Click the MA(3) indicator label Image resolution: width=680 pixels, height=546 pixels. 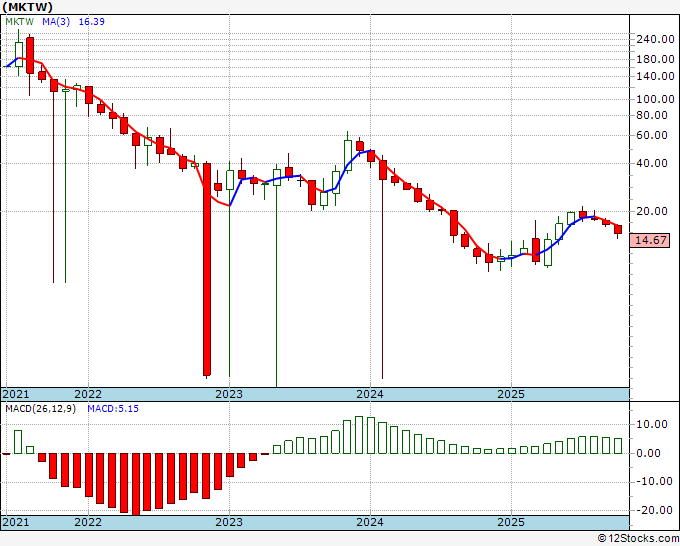[x=56, y=22]
